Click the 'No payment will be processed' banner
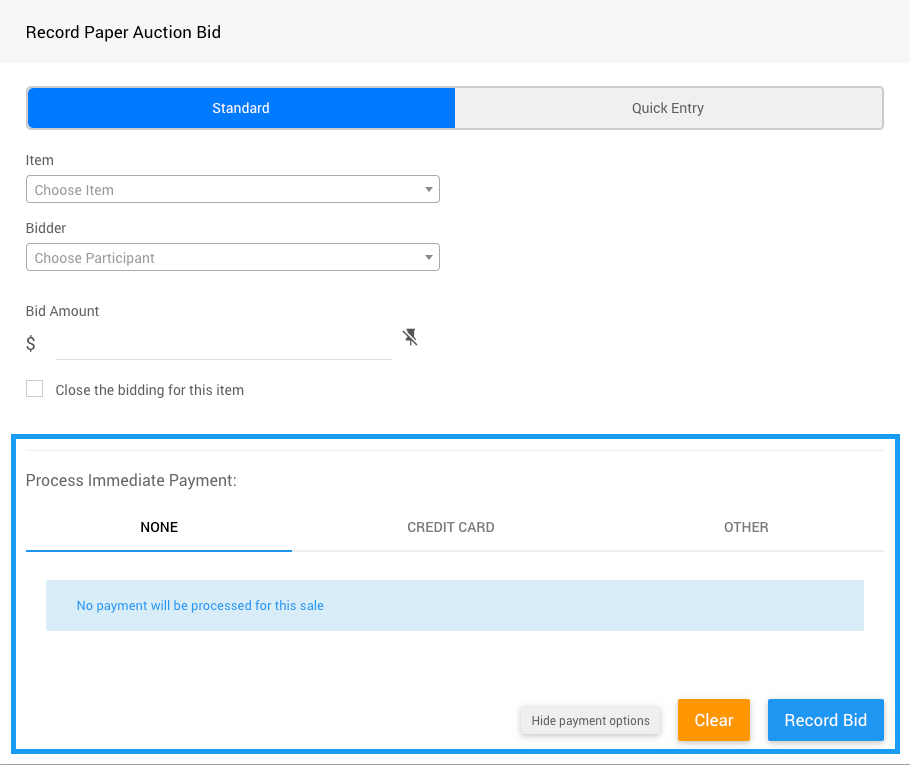The width and height of the screenshot is (910, 765). click(x=454, y=605)
